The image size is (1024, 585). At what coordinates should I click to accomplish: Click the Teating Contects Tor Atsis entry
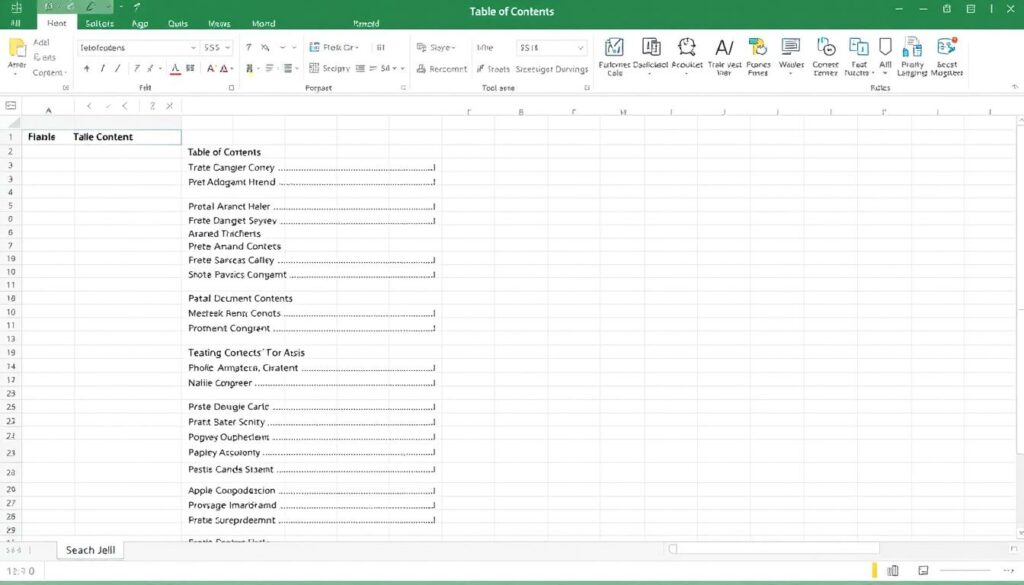tap(246, 353)
